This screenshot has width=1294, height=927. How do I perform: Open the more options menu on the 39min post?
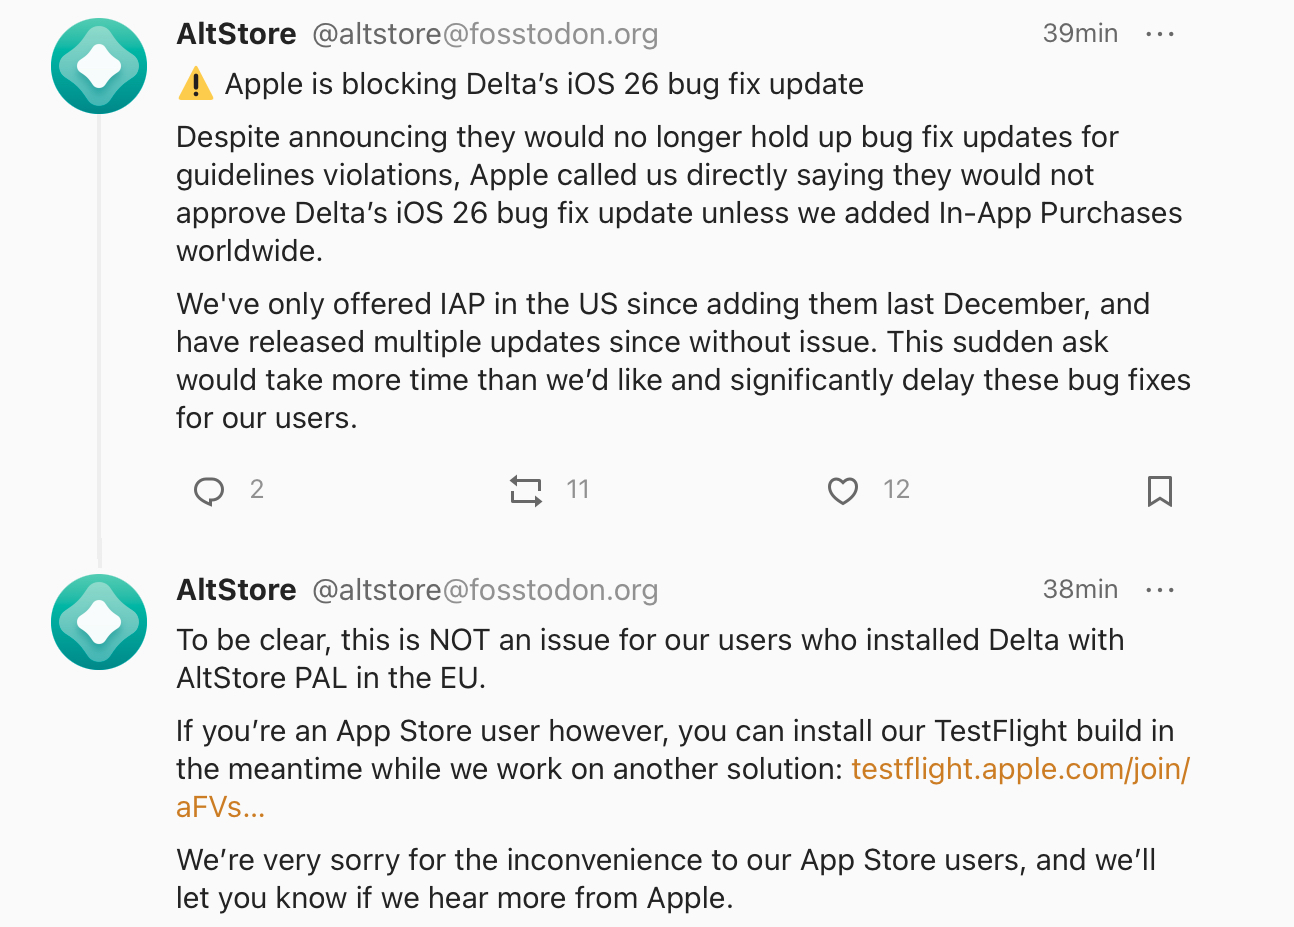[1160, 34]
